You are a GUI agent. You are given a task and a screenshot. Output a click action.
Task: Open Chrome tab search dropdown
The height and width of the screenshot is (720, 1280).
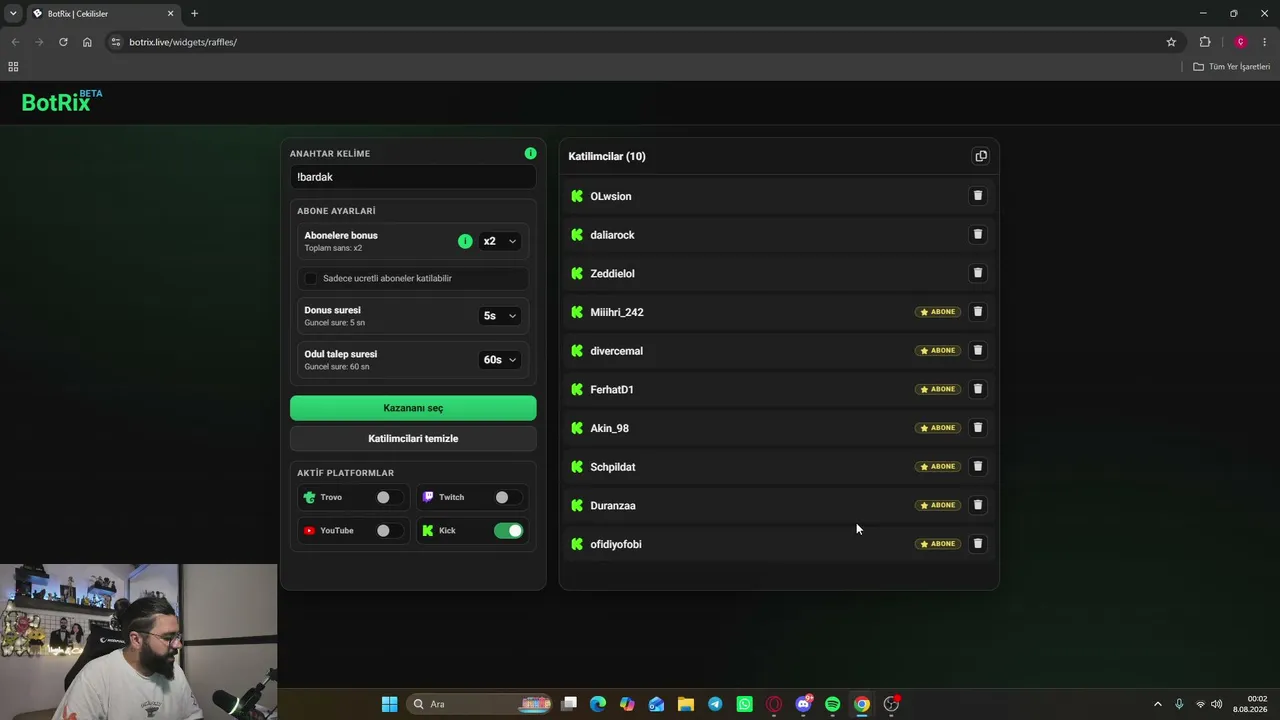click(13, 13)
